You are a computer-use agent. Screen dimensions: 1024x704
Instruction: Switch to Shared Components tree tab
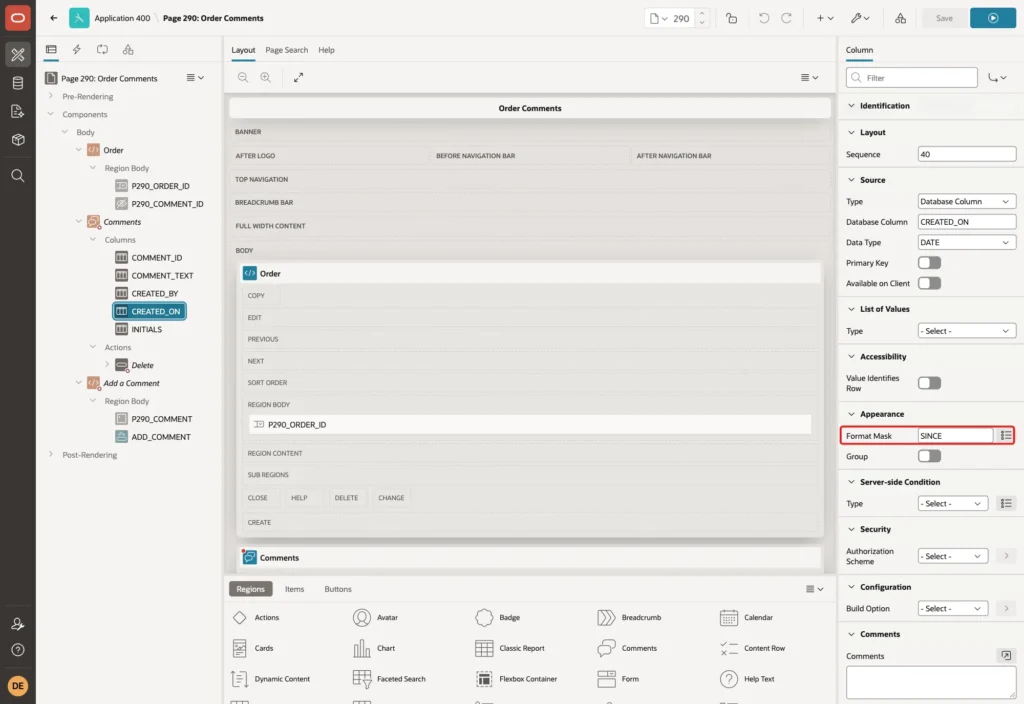point(128,50)
